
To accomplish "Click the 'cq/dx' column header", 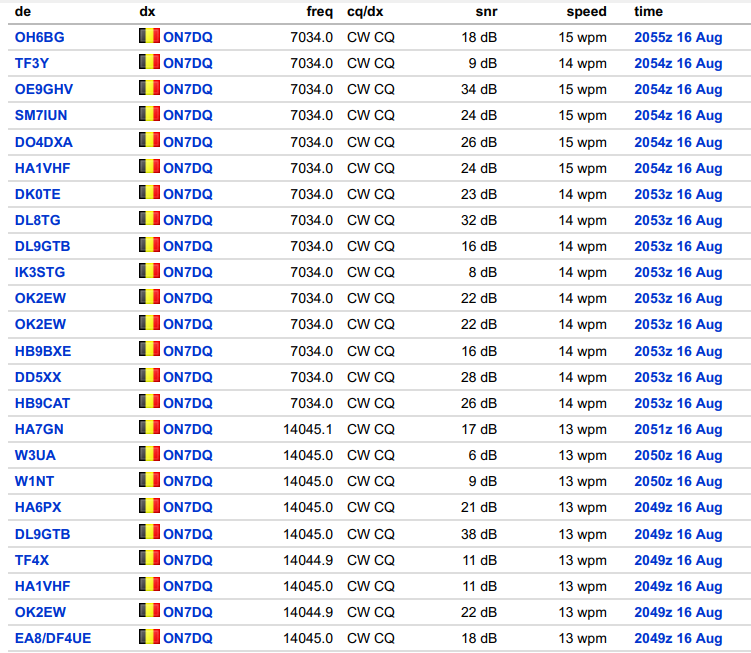I will click(365, 11).
